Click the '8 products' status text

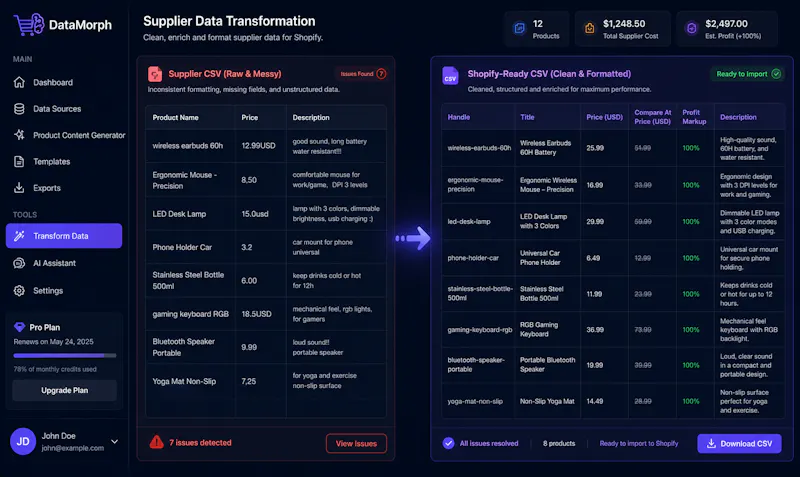559,443
